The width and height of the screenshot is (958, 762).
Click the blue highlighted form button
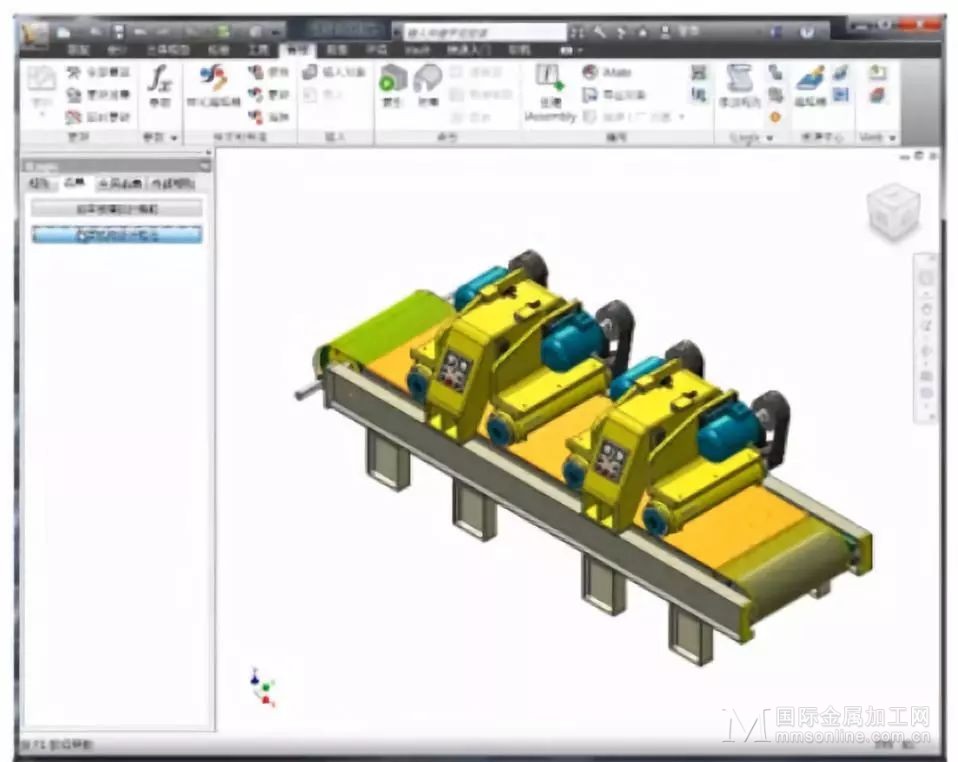117,235
